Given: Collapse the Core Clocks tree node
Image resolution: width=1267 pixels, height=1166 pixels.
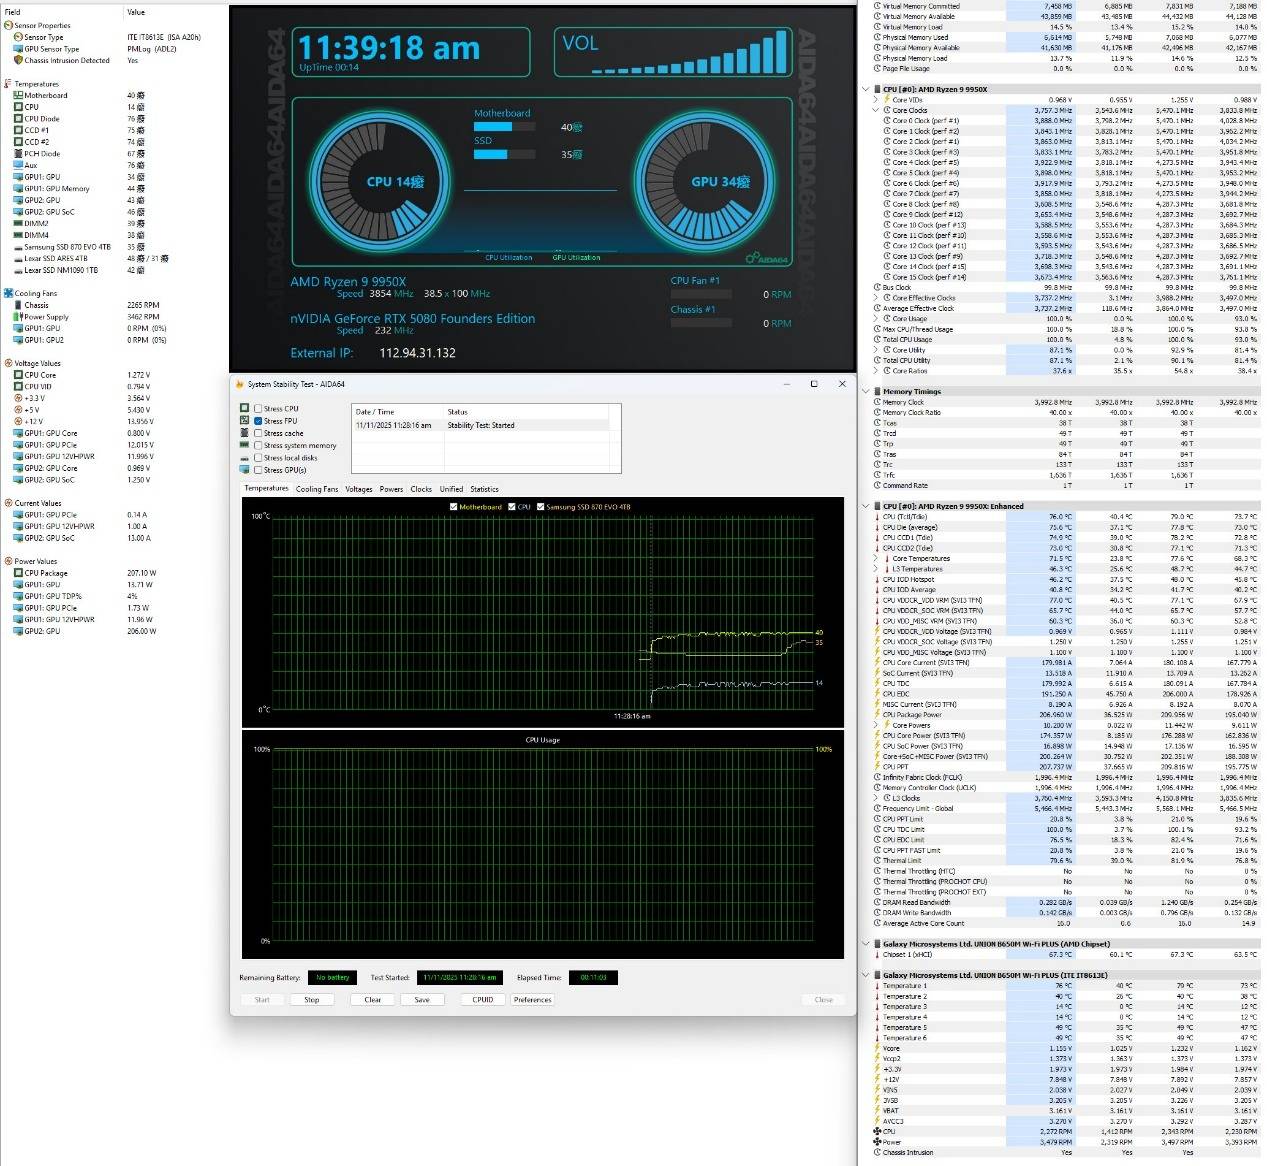Looking at the screenshot, I should tap(876, 110).
